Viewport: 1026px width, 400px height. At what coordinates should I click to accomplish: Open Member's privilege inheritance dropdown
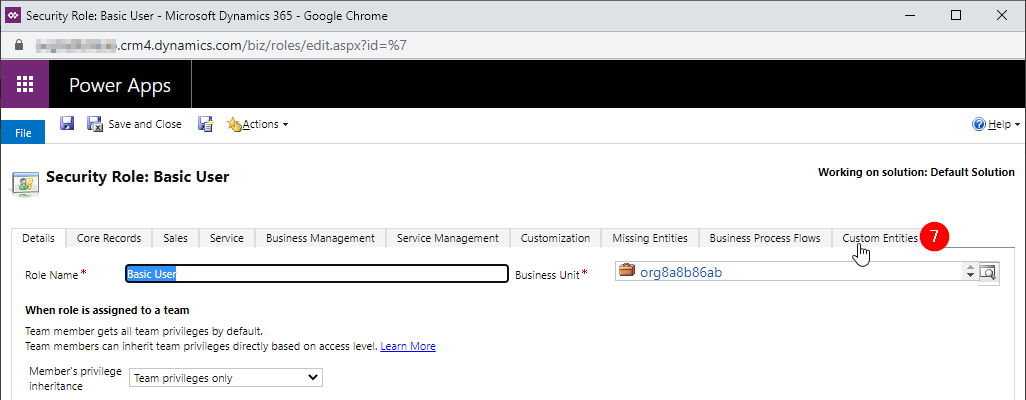pos(227,377)
